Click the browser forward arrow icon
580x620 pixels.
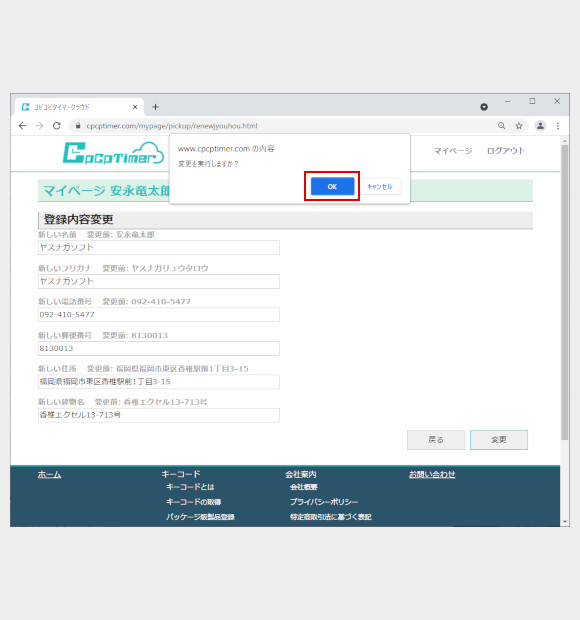40,126
